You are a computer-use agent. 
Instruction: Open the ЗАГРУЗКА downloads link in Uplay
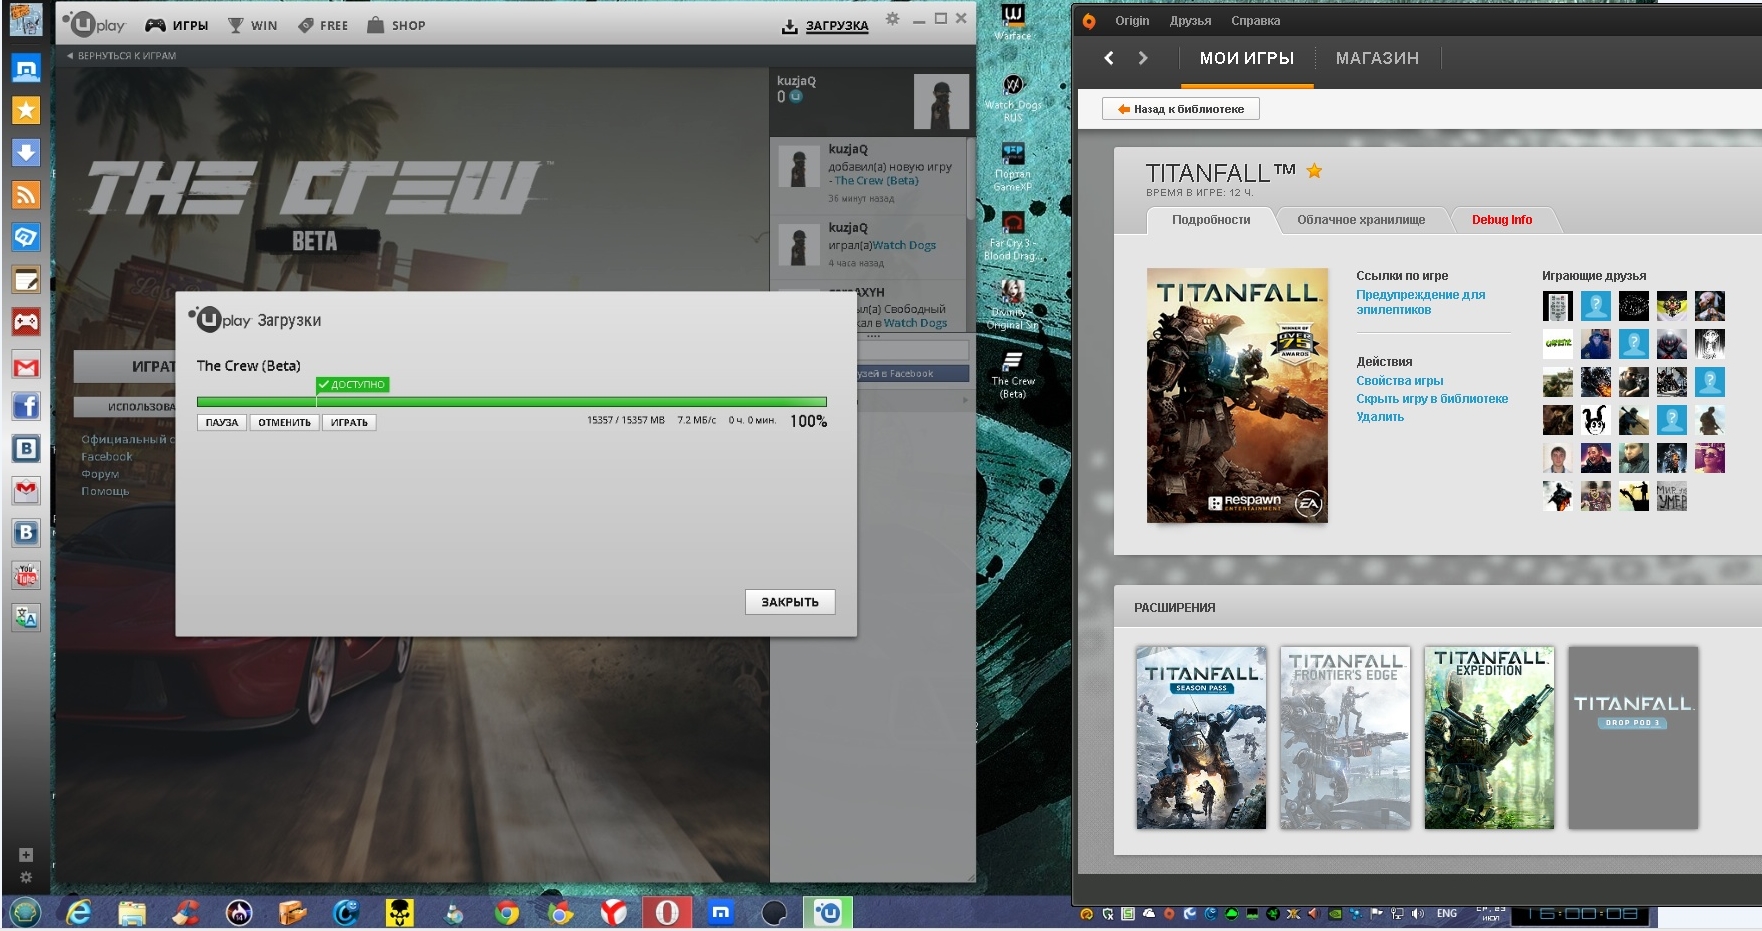pos(825,26)
